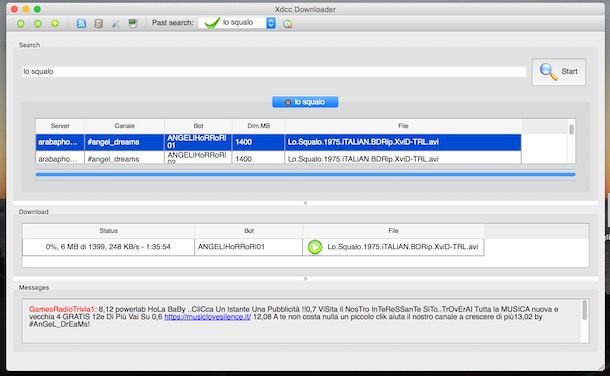This screenshot has height=376, width=610.
Task: Click the first green circle toolbar icon
Action: click(21, 24)
